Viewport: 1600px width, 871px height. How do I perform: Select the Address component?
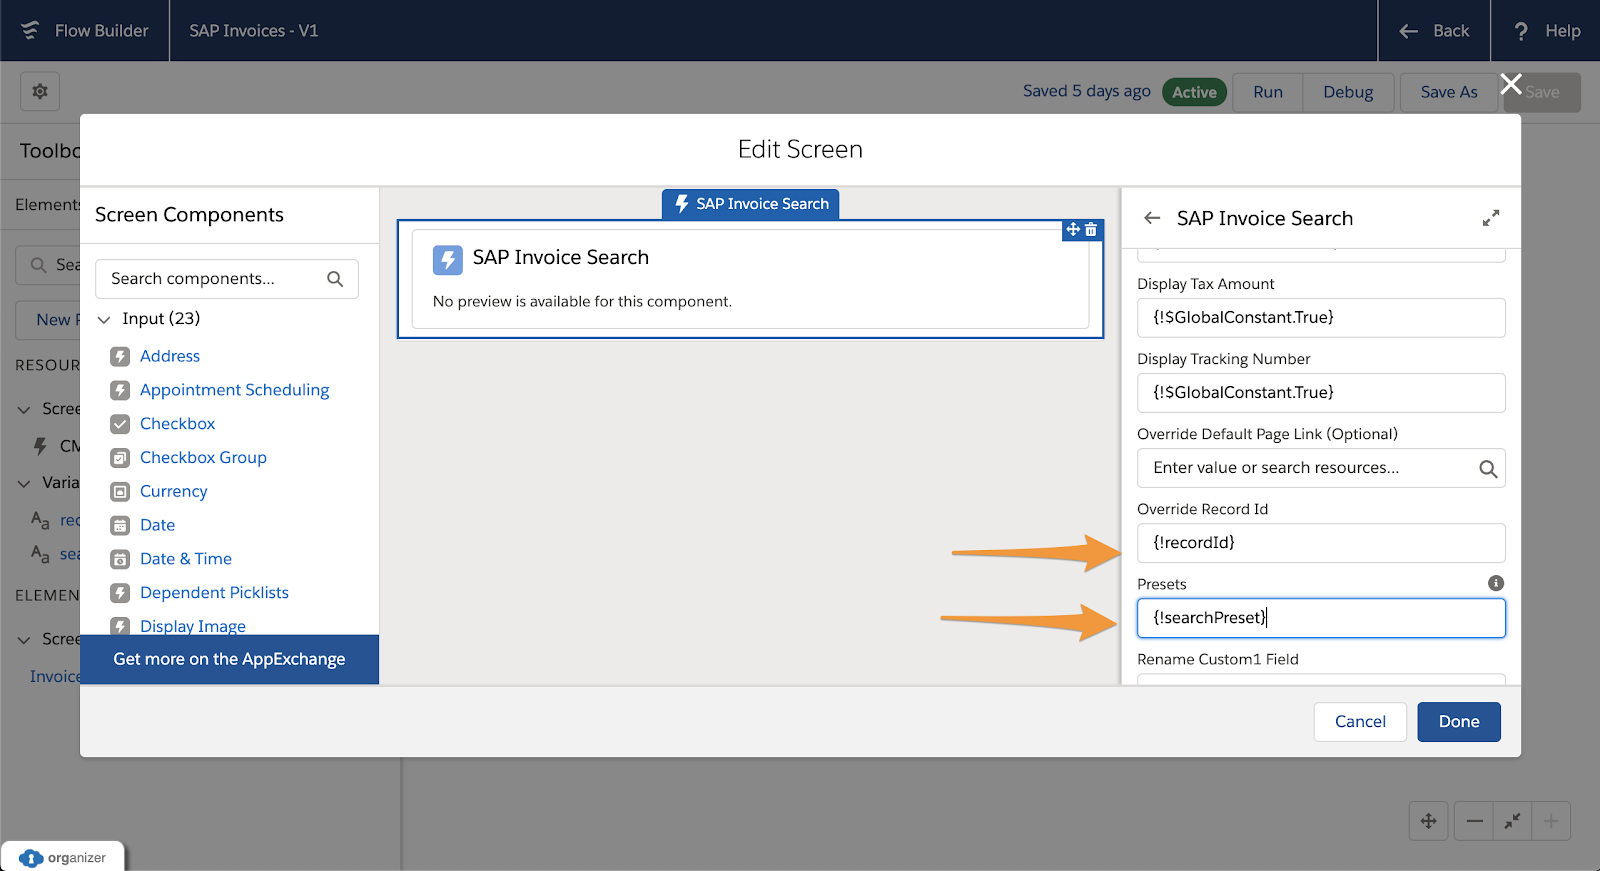170,356
